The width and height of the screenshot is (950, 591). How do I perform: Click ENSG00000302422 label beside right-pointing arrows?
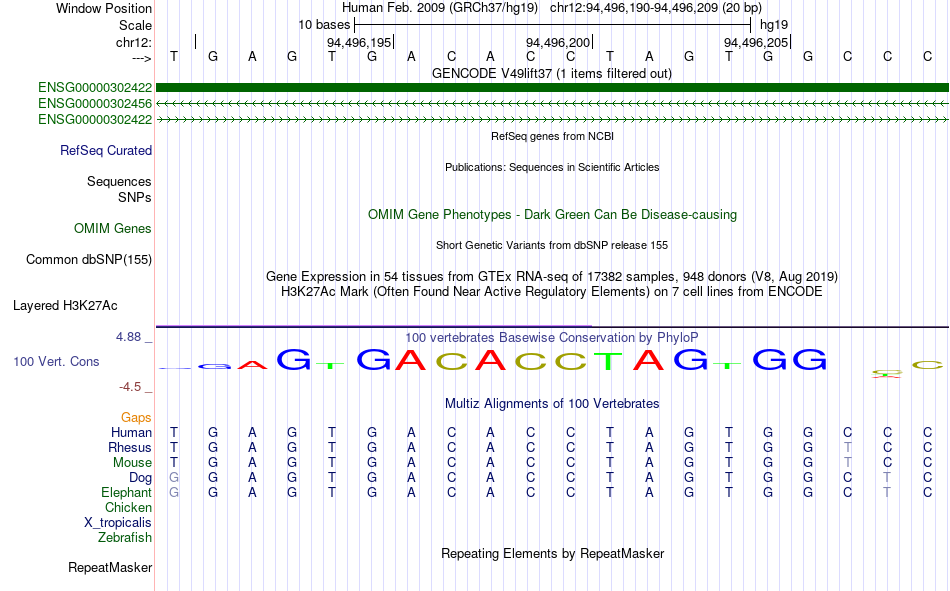(x=95, y=119)
